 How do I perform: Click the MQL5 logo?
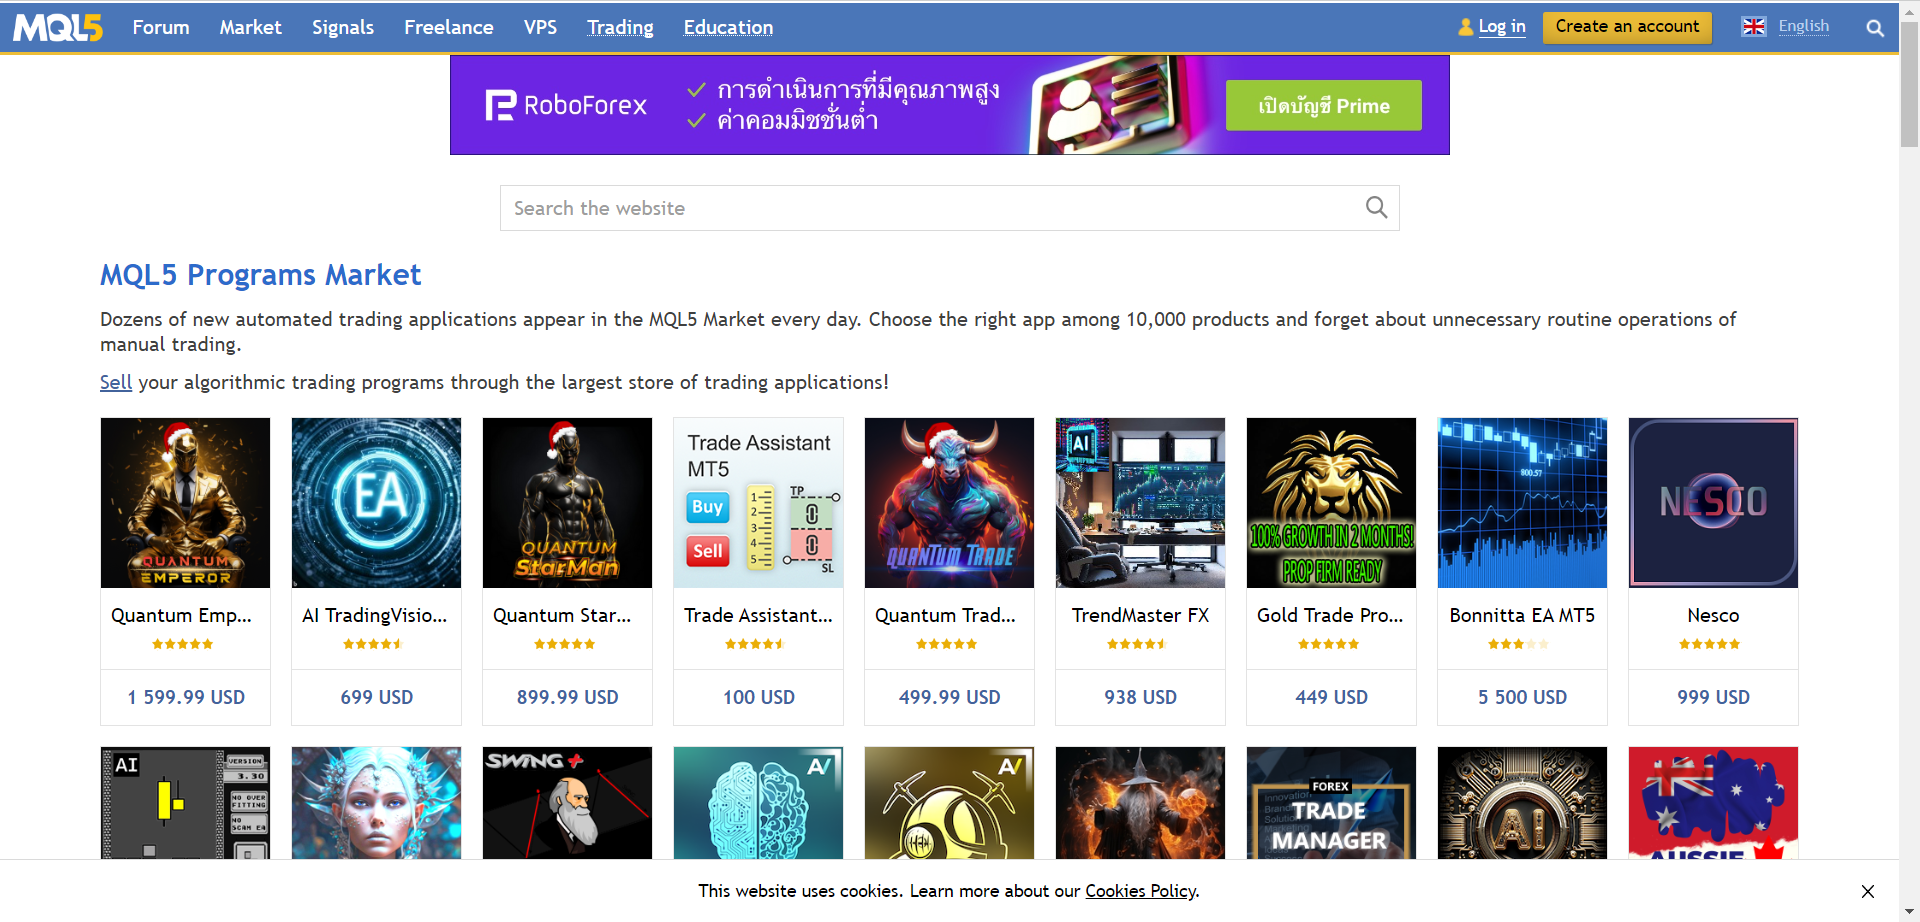58,27
